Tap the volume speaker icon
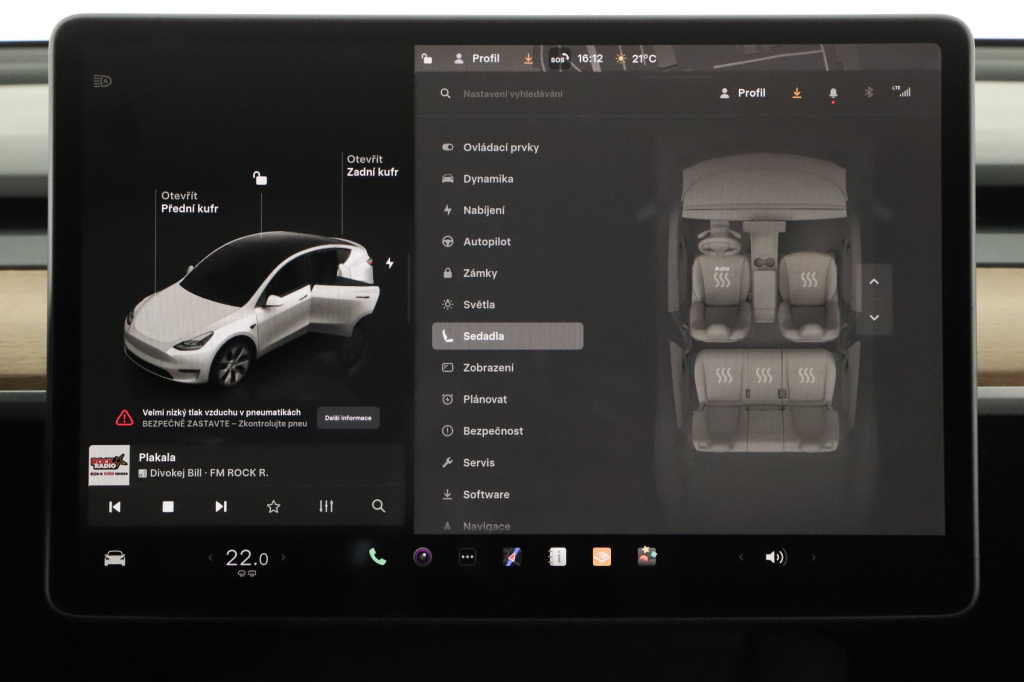The image size is (1024, 682). click(x=776, y=557)
